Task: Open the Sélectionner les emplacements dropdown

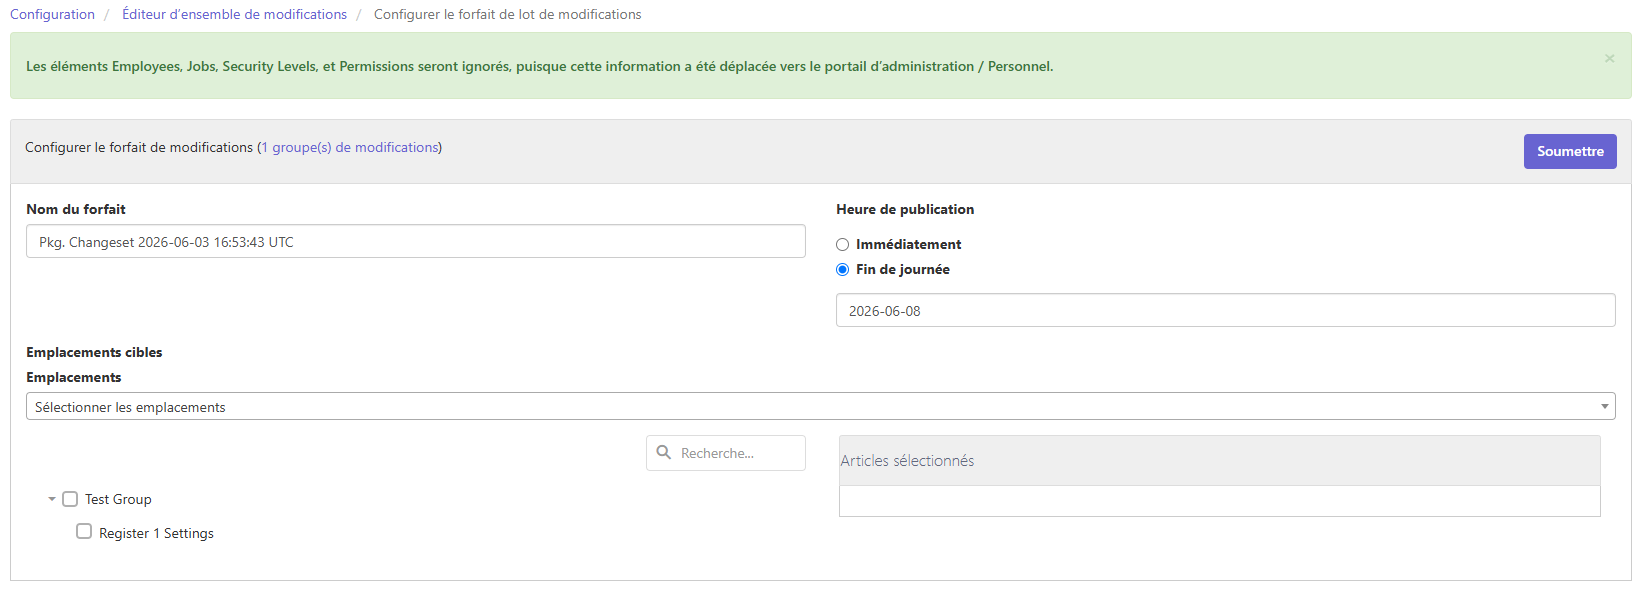Action: pos(820,407)
